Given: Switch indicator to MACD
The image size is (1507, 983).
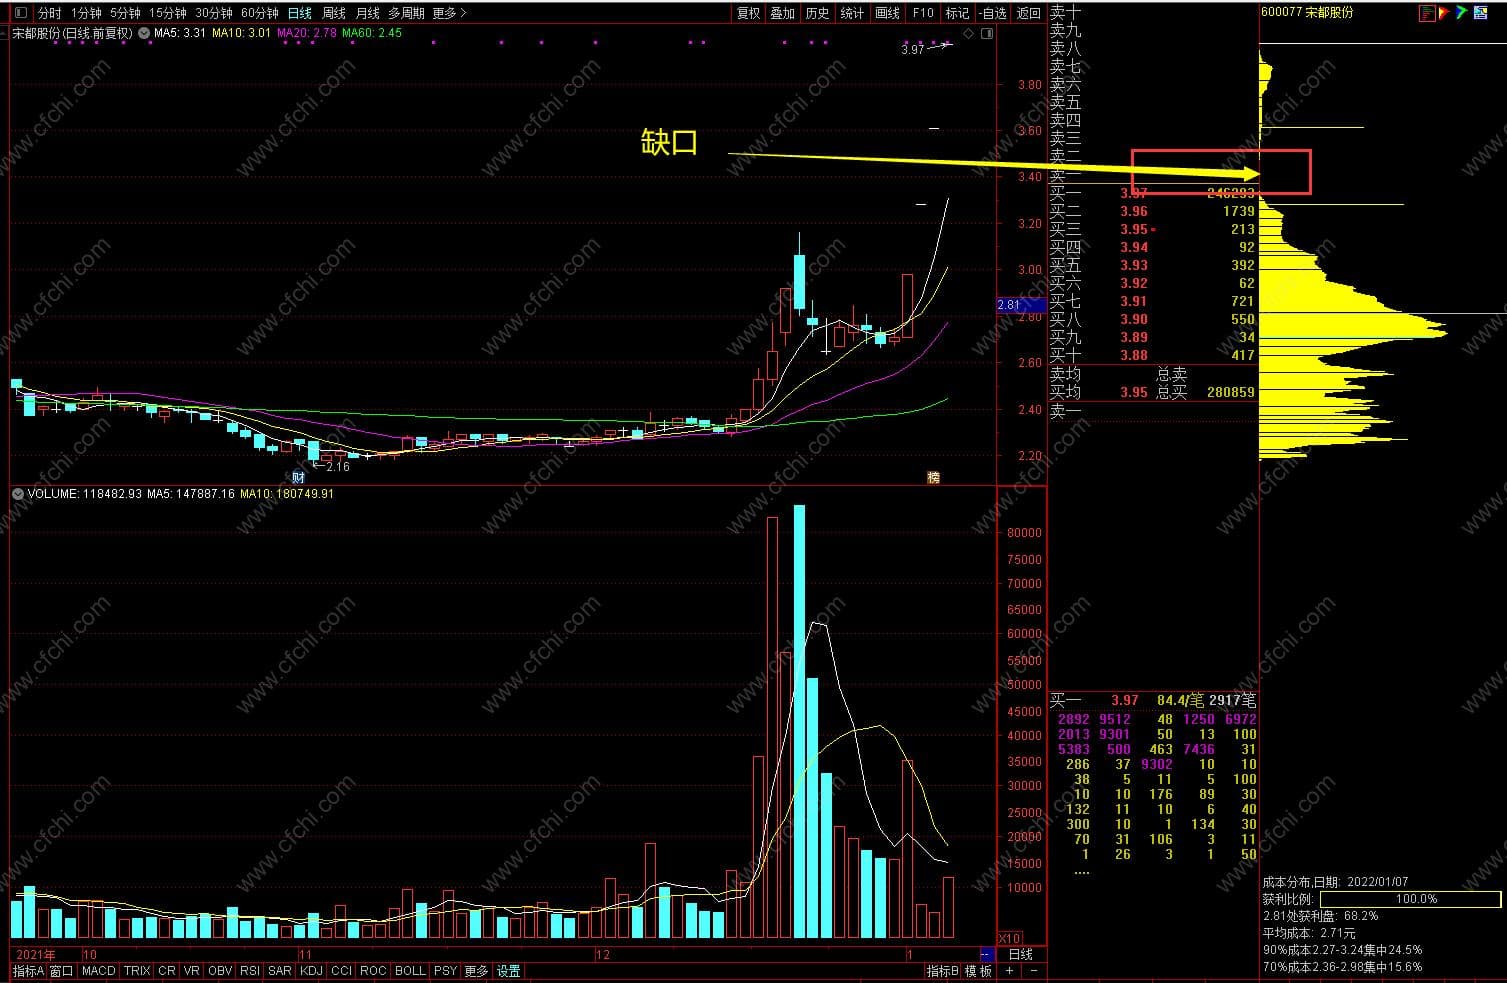Looking at the screenshot, I should pos(99,971).
